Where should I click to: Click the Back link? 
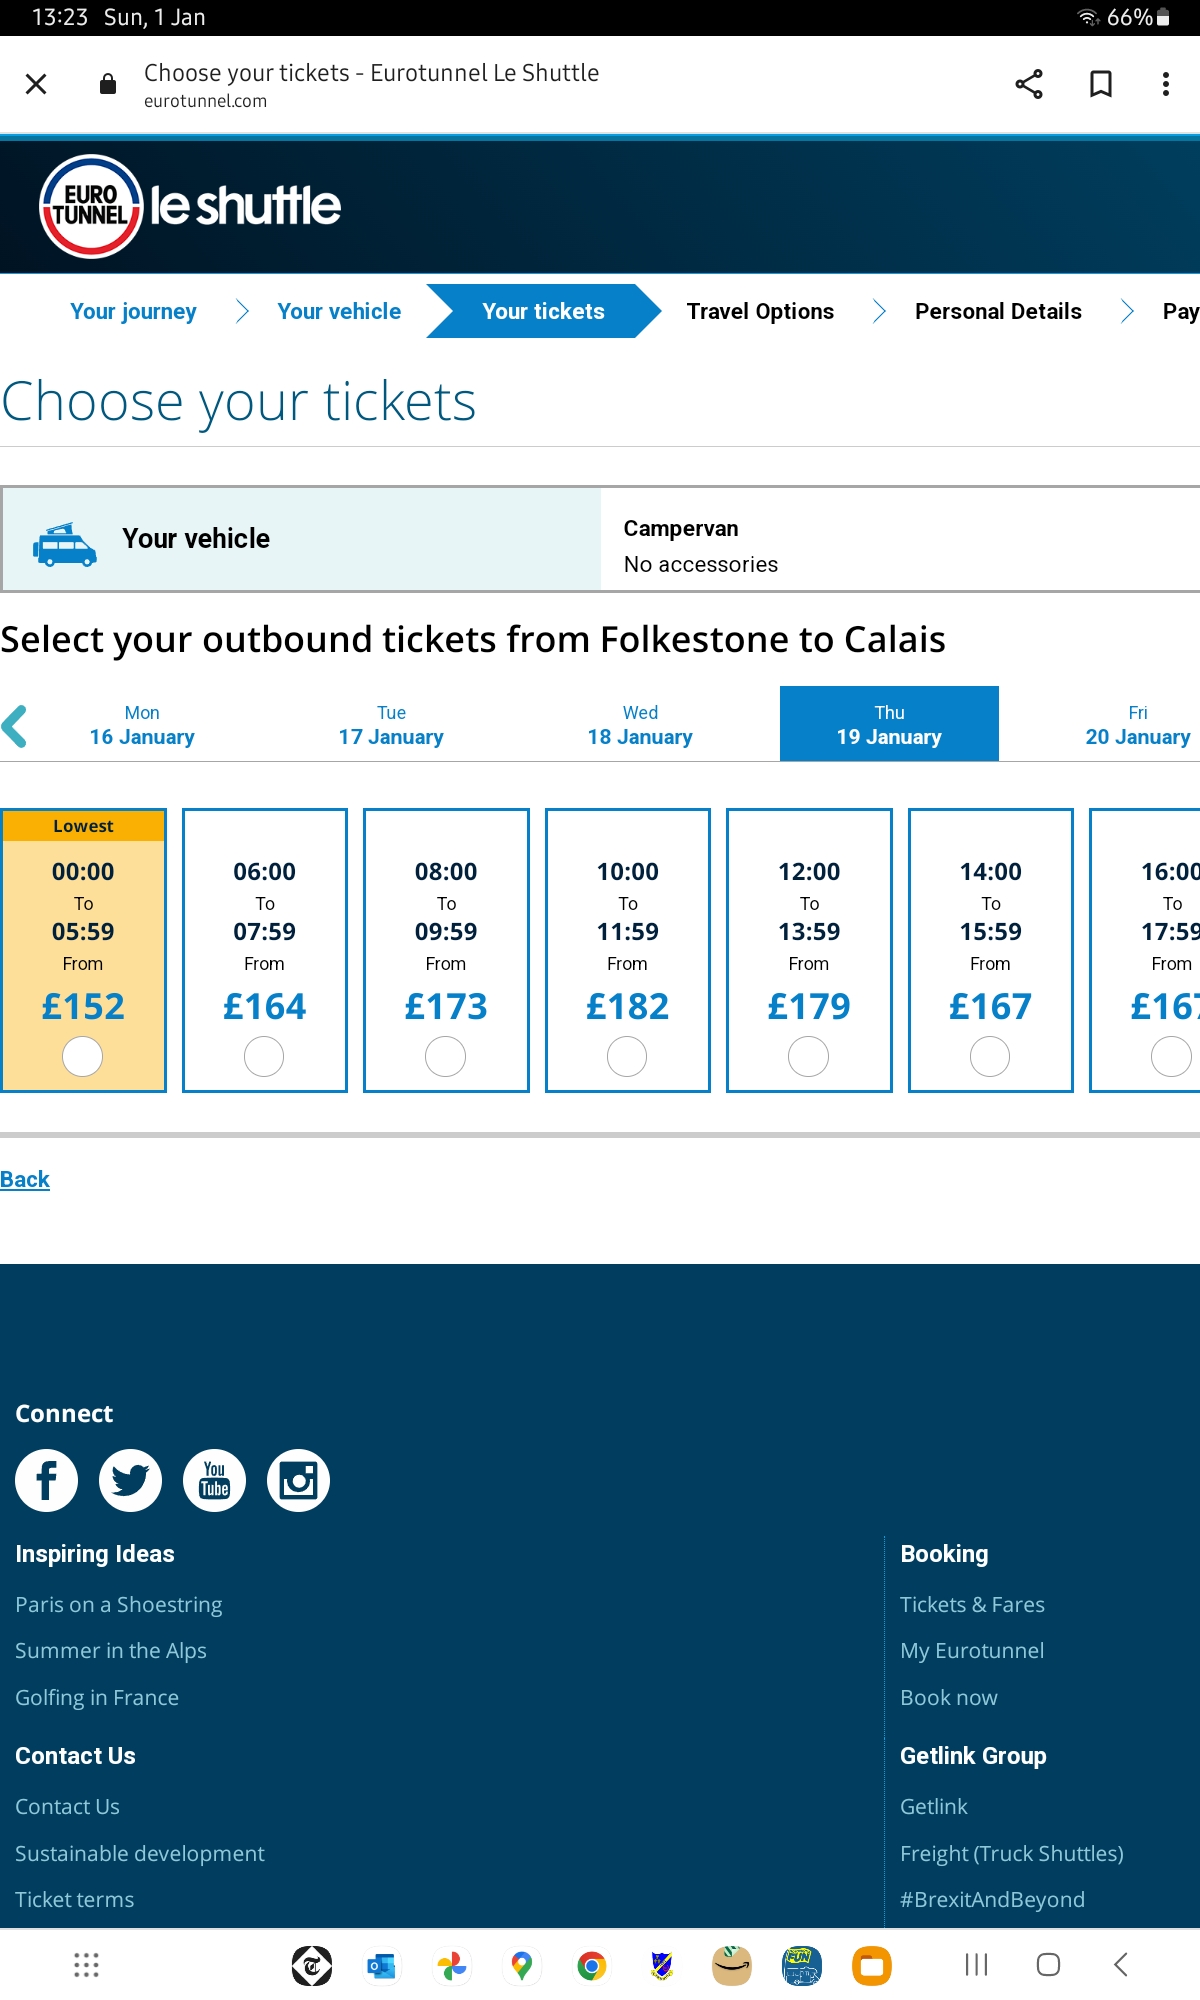[x=25, y=1179]
